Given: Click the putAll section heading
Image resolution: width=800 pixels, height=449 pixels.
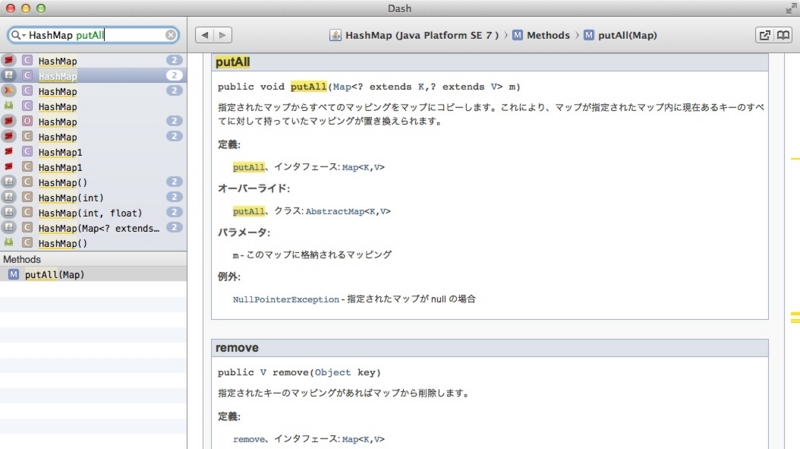Looking at the screenshot, I should coord(233,62).
